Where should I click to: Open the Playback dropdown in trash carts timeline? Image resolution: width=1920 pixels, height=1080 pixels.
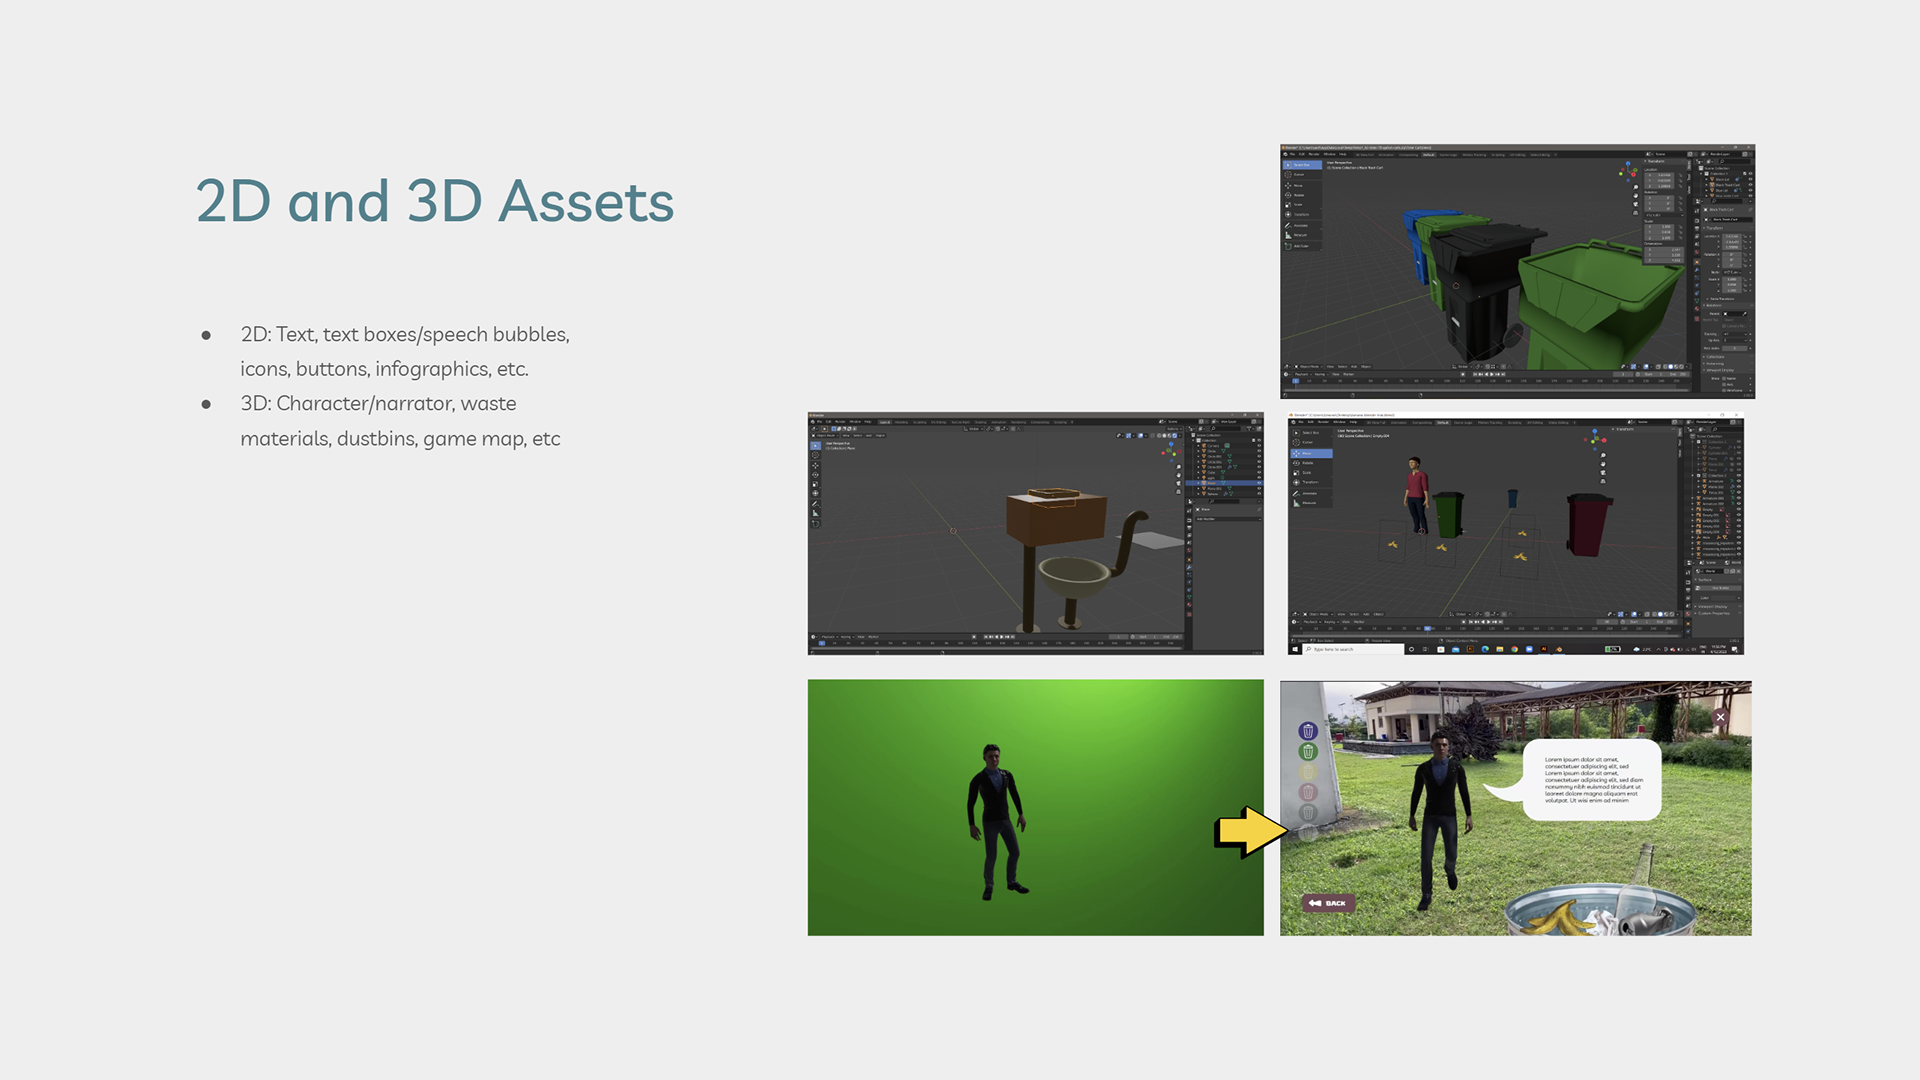click(1302, 374)
